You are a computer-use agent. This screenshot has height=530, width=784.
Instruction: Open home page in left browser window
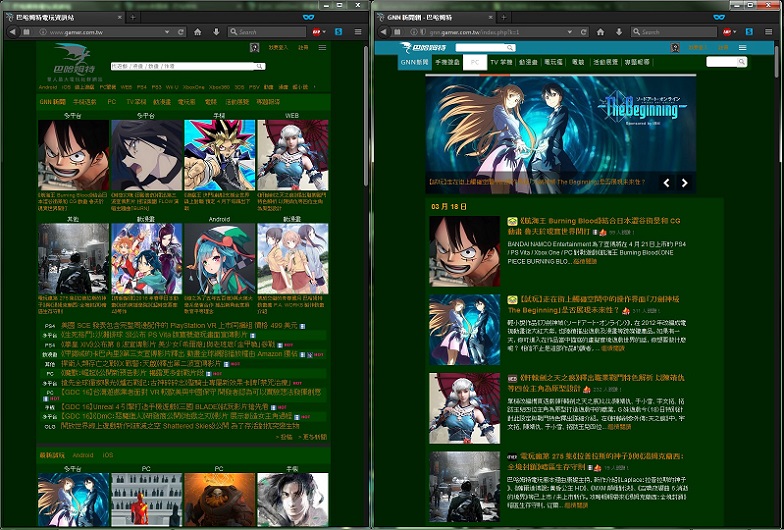tap(198, 32)
